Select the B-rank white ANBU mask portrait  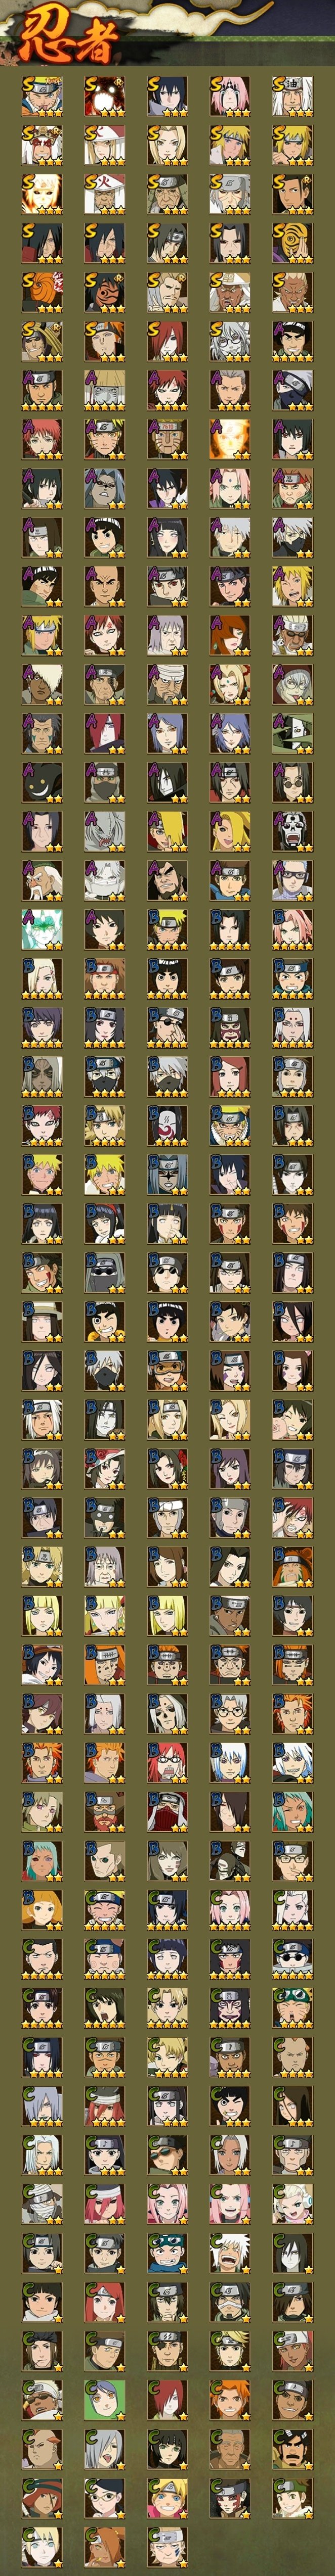[167, 1125]
